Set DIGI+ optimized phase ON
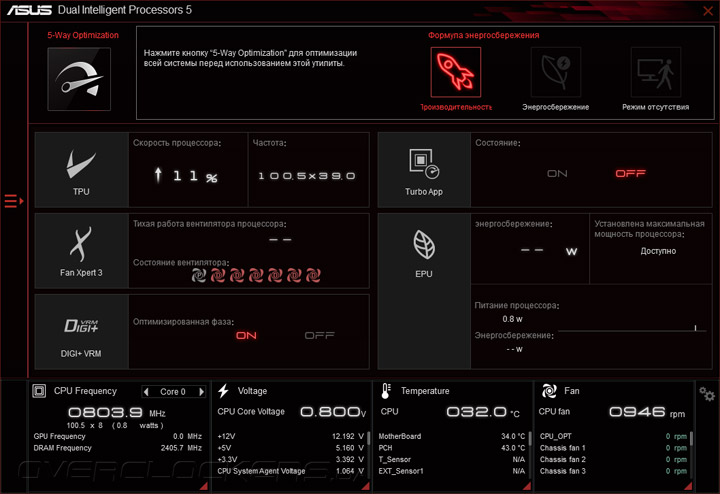Viewport: 720px width, 494px height. pyautogui.click(x=246, y=336)
